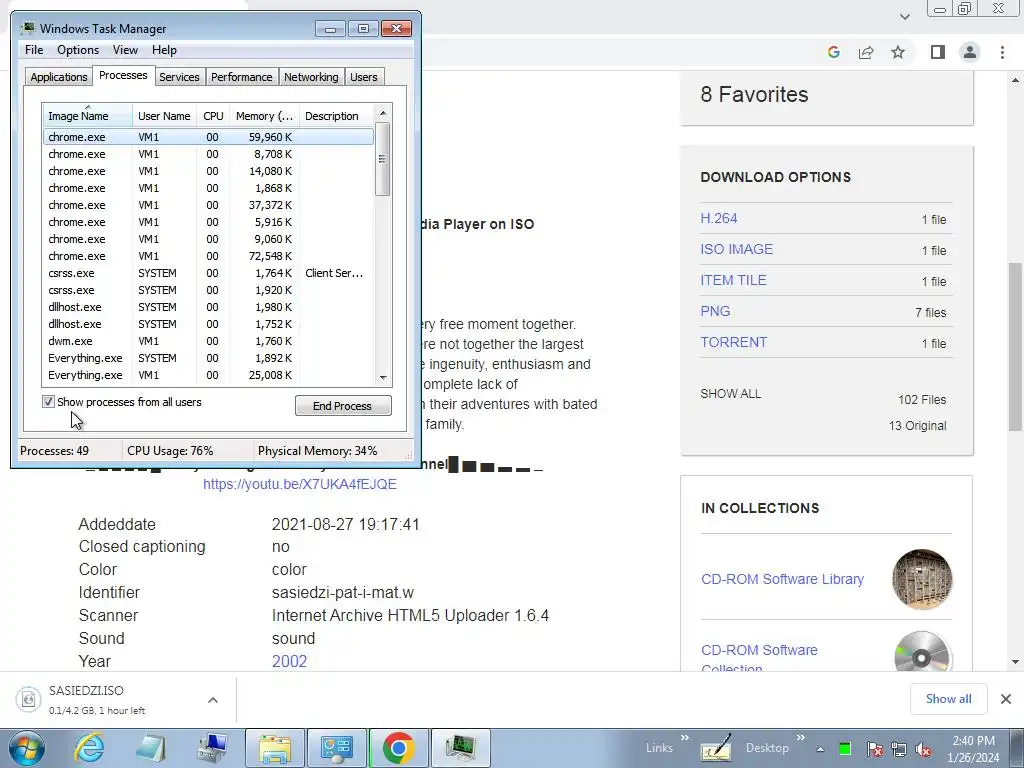Viewport: 1024px width, 768px height.
Task: Close the Chrome downloads bar
Action: 1006,699
